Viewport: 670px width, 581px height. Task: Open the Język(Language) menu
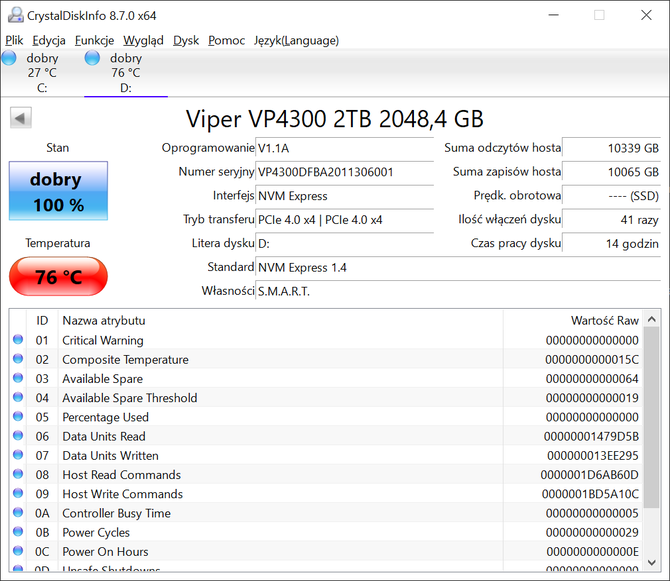[x=296, y=41]
